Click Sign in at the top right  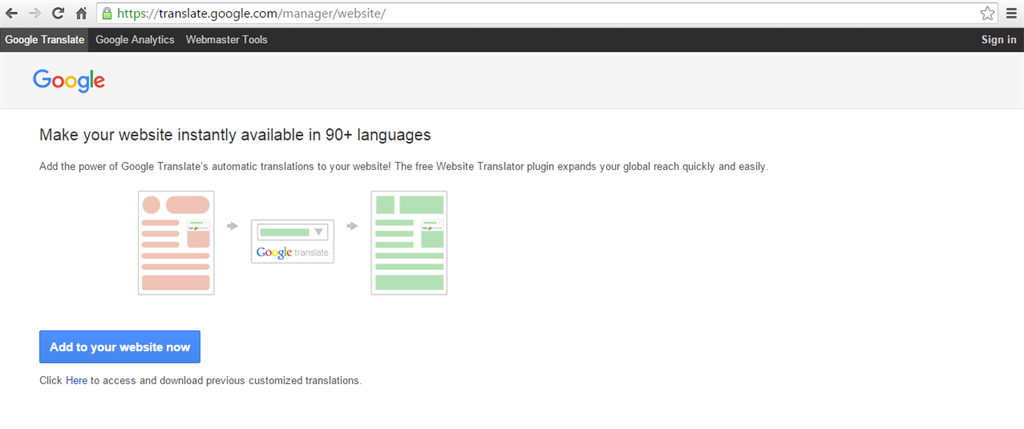point(999,40)
